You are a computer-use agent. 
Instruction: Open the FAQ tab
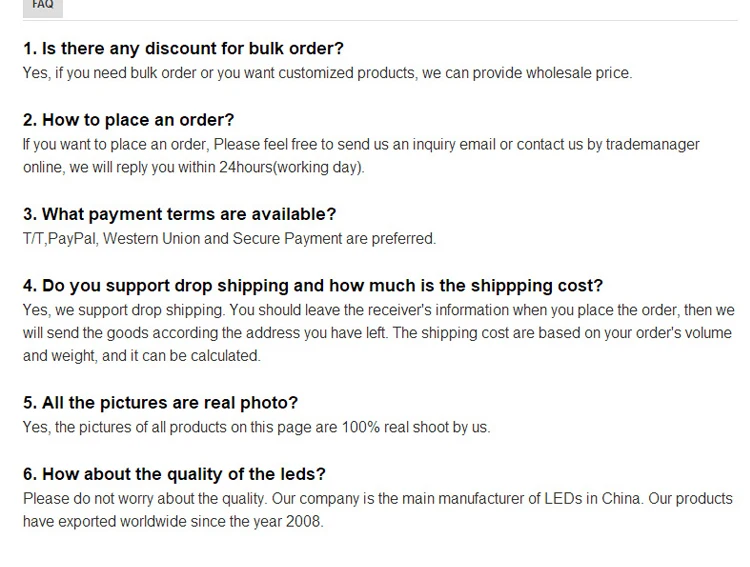(43, 7)
